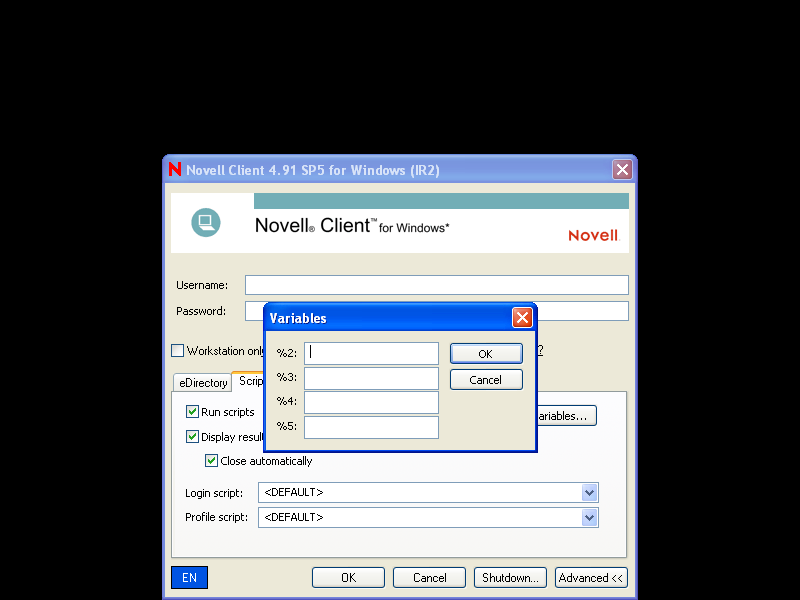Confirm the Variables dialog with OK
The height and width of the screenshot is (600, 800).
click(x=486, y=354)
